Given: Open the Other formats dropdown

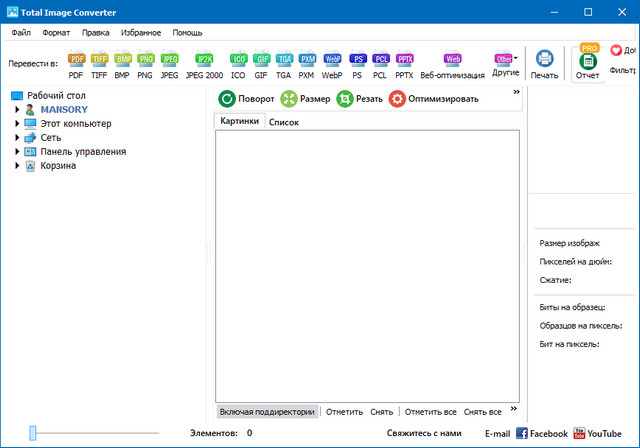Looking at the screenshot, I should [506, 64].
